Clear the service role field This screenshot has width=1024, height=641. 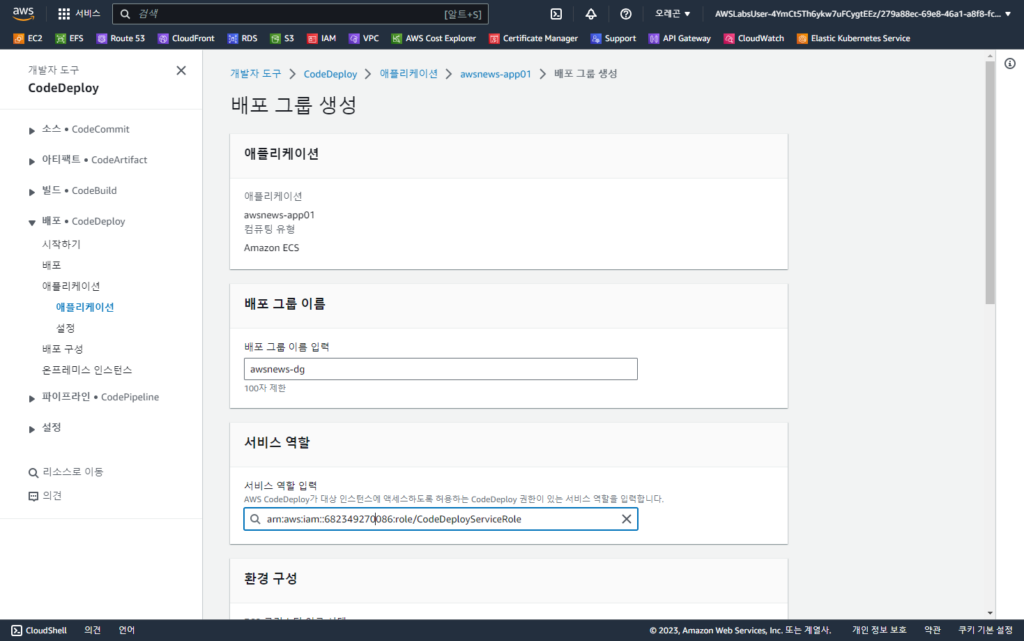click(x=626, y=519)
